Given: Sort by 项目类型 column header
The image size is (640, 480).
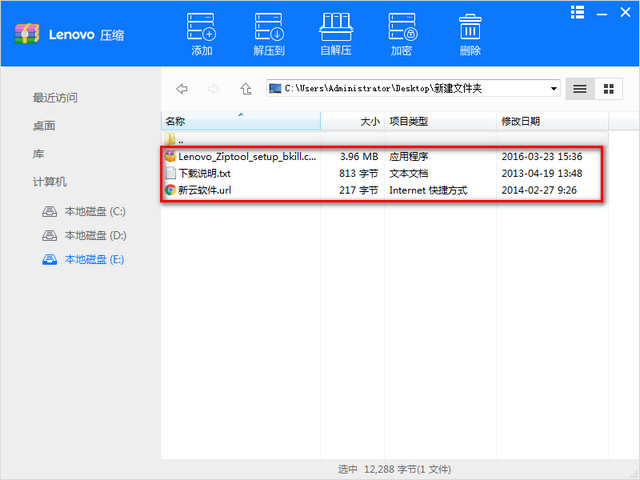Looking at the screenshot, I should [440, 121].
